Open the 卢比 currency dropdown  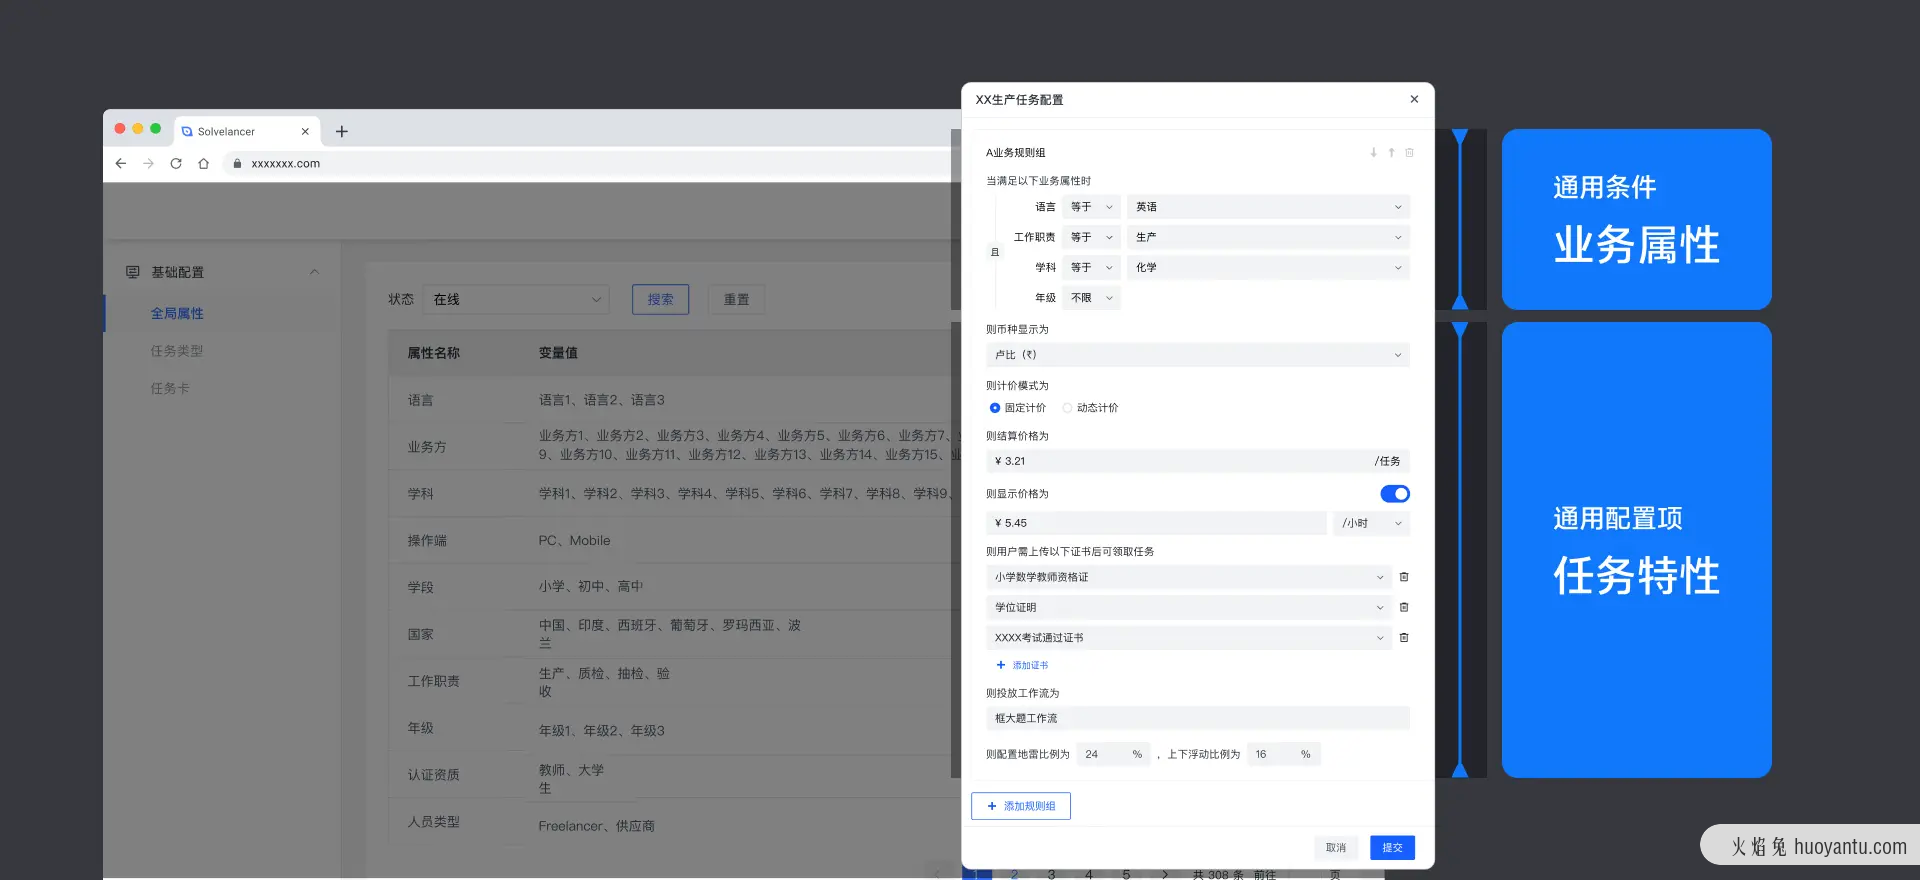pyautogui.click(x=1198, y=355)
